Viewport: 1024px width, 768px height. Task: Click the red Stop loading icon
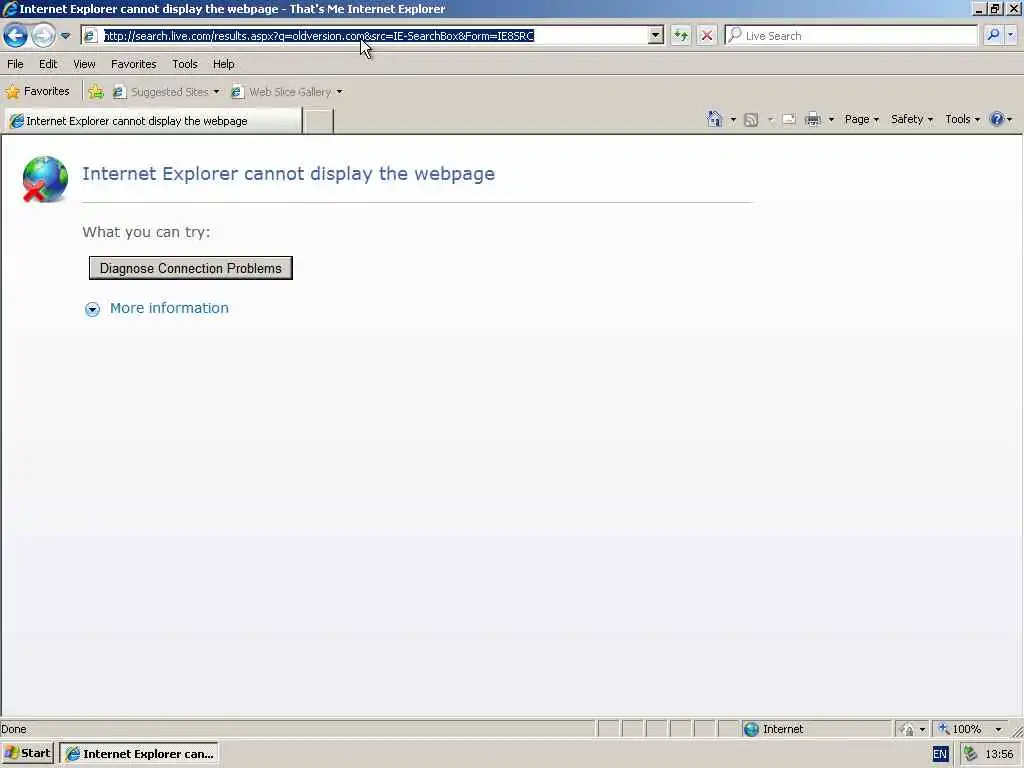pyautogui.click(x=707, y=36)
